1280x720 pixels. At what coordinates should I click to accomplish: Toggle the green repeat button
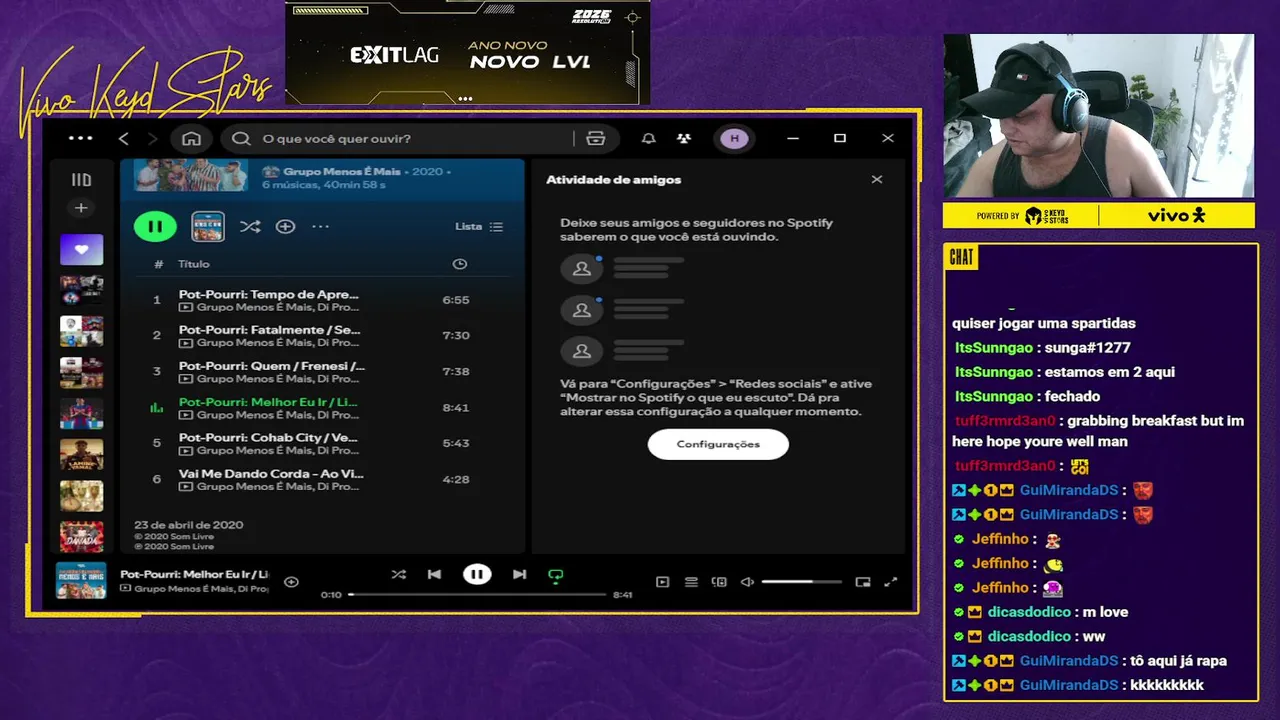555,575
